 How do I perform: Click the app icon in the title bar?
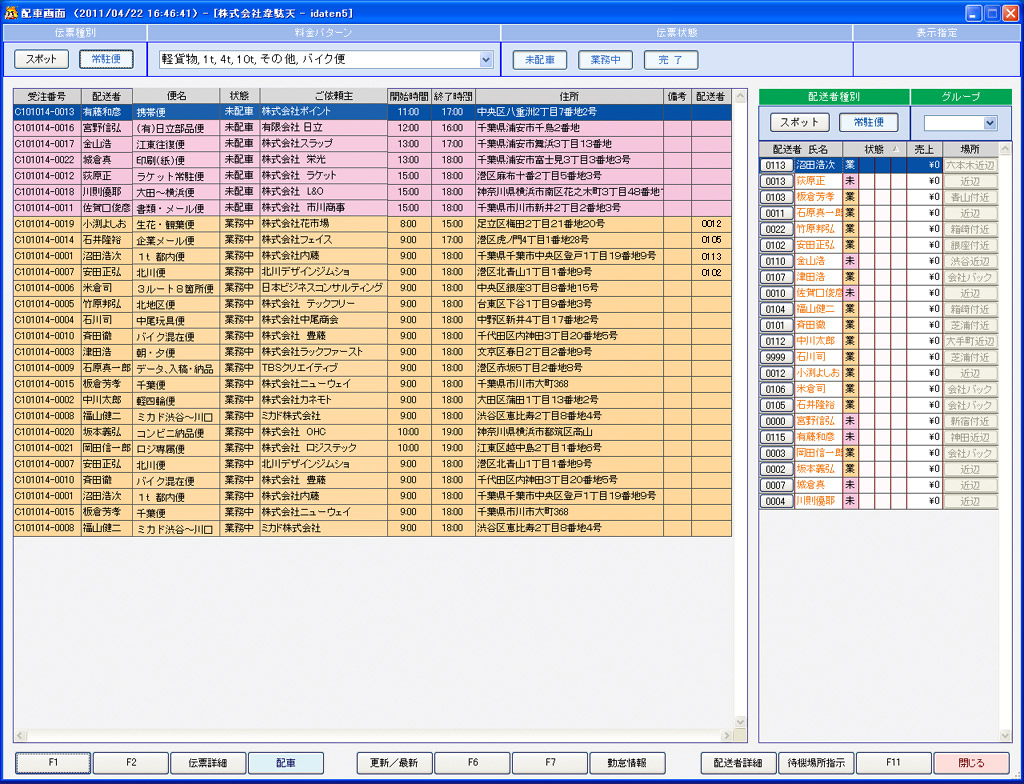click(x=11, y=12)
